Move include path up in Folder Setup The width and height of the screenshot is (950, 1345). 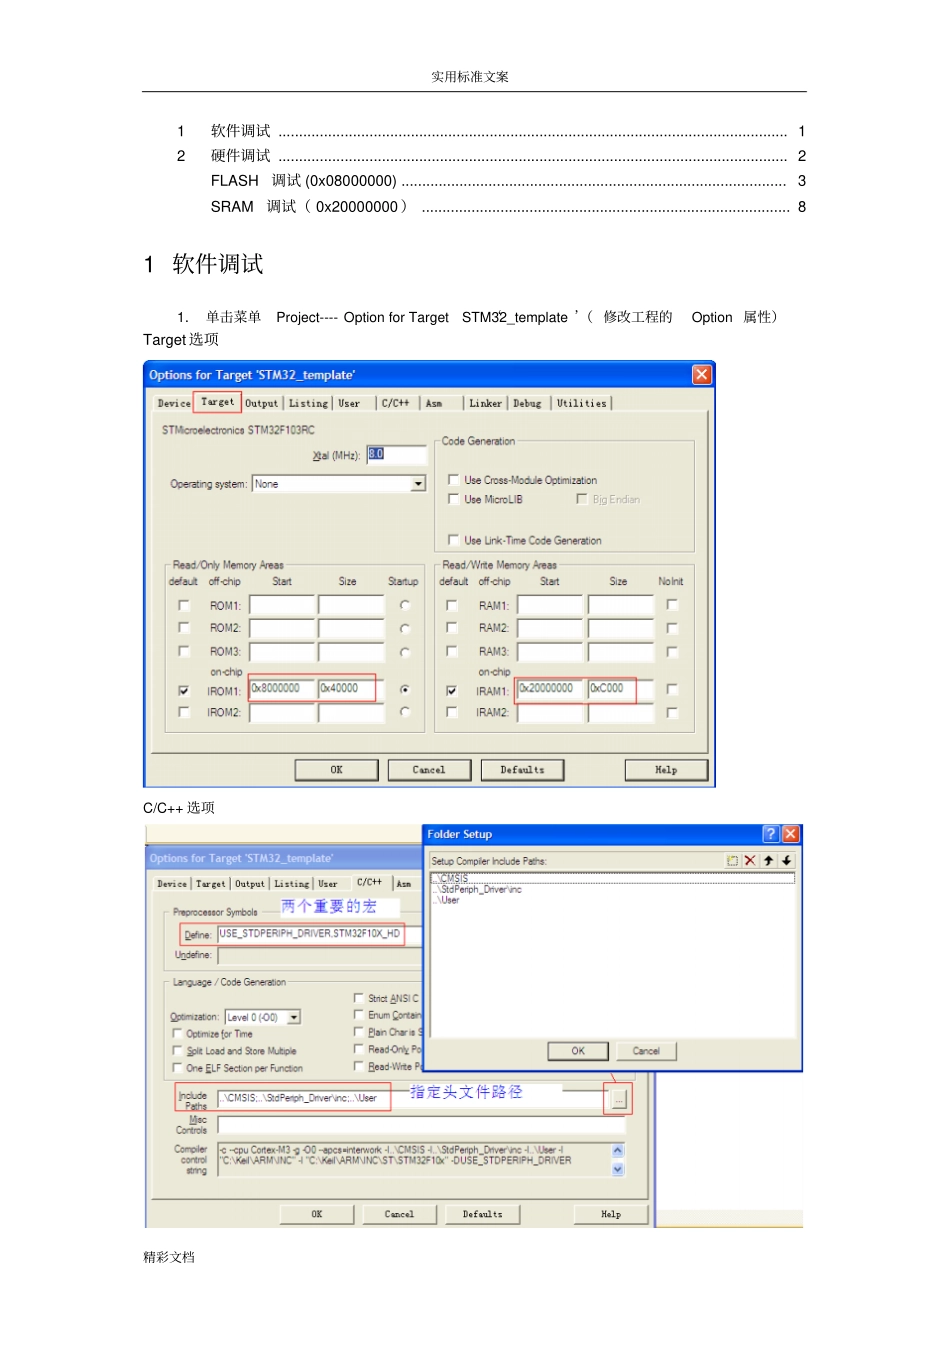point(768,860)
